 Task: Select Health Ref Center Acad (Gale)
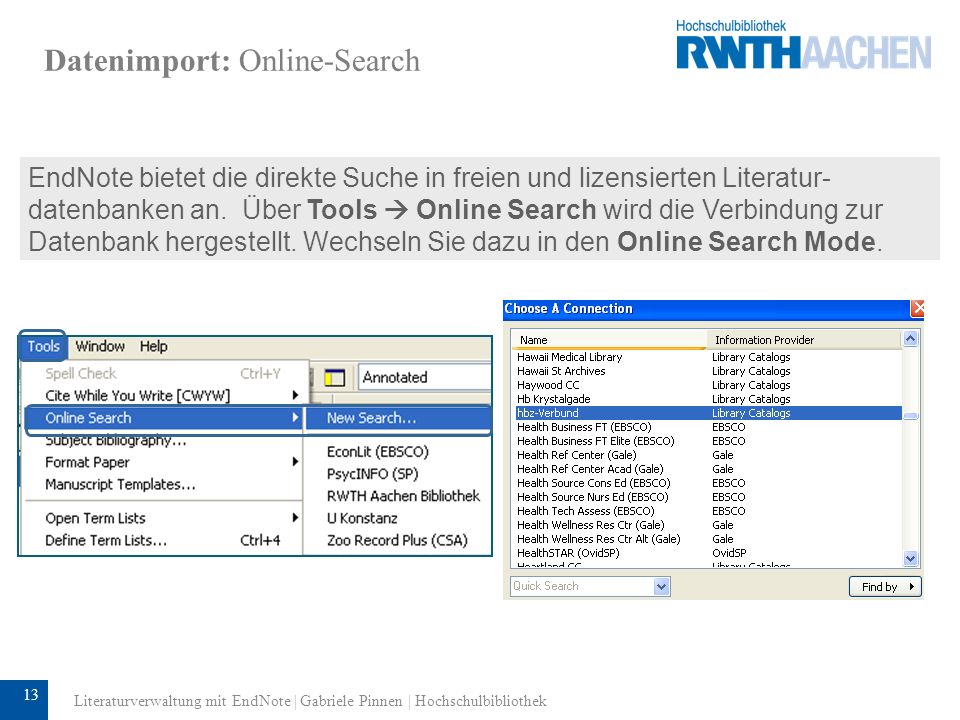point(708,469)
